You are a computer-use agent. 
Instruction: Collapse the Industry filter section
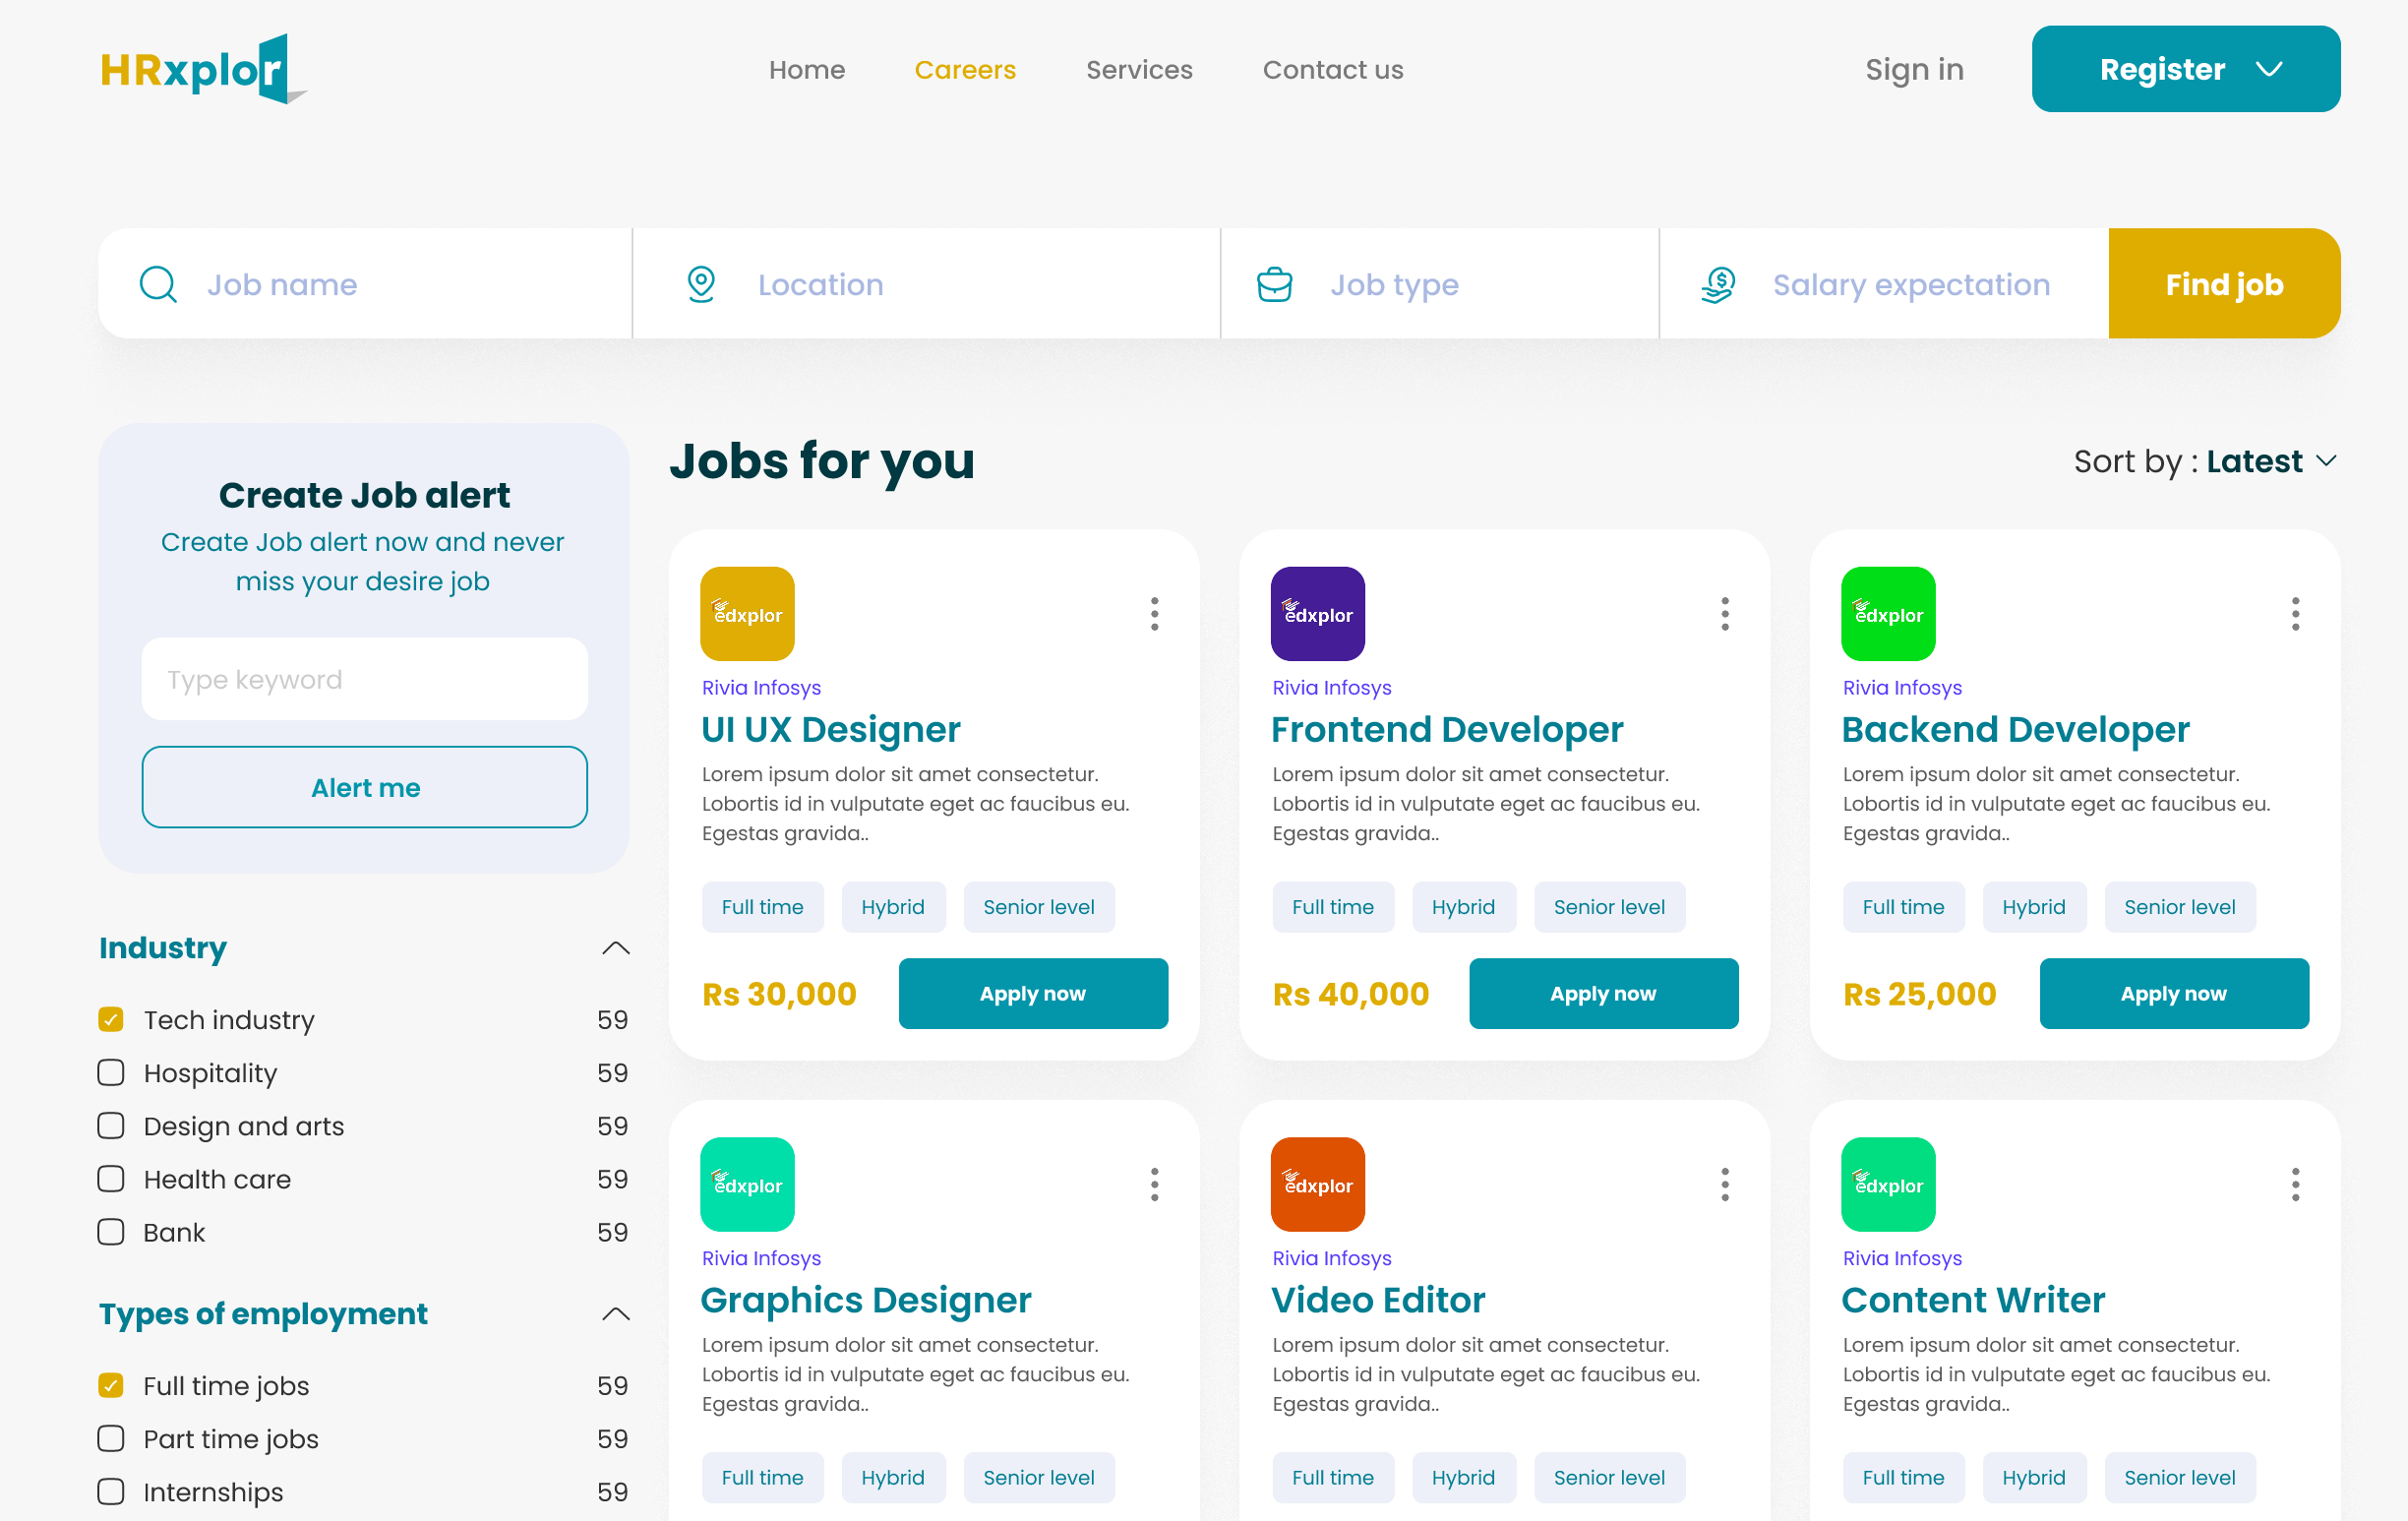[x=616, y=947]
